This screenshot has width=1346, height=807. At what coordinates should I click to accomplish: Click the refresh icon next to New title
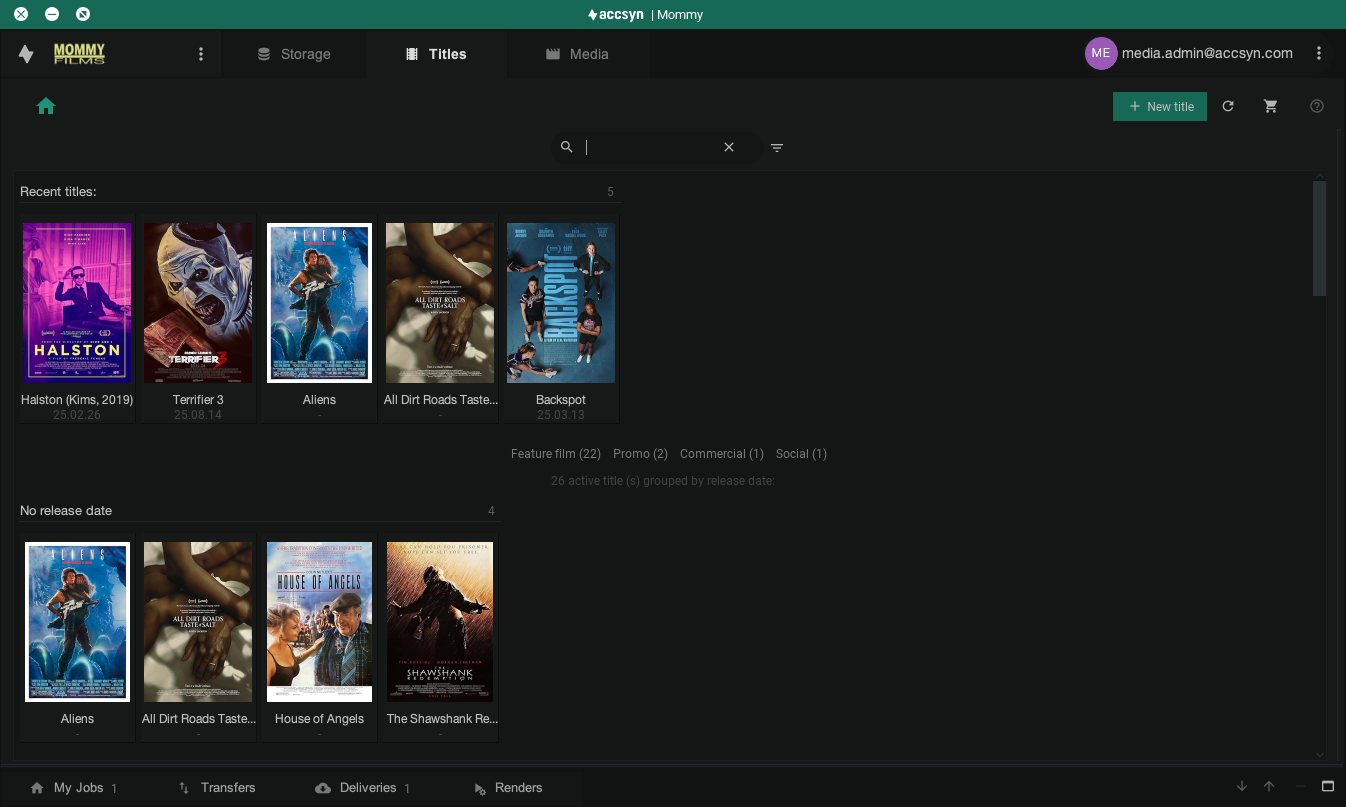[1228, 106]
